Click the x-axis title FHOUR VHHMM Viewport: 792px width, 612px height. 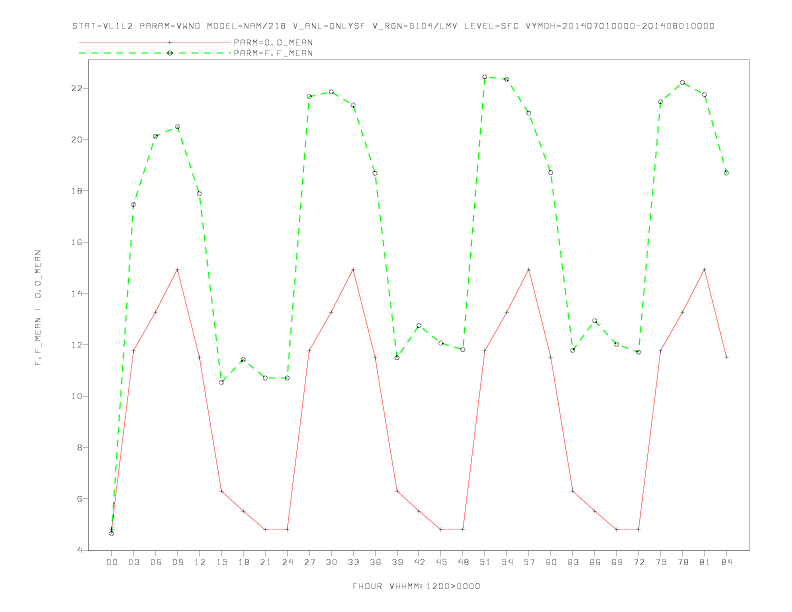point(416,586)
